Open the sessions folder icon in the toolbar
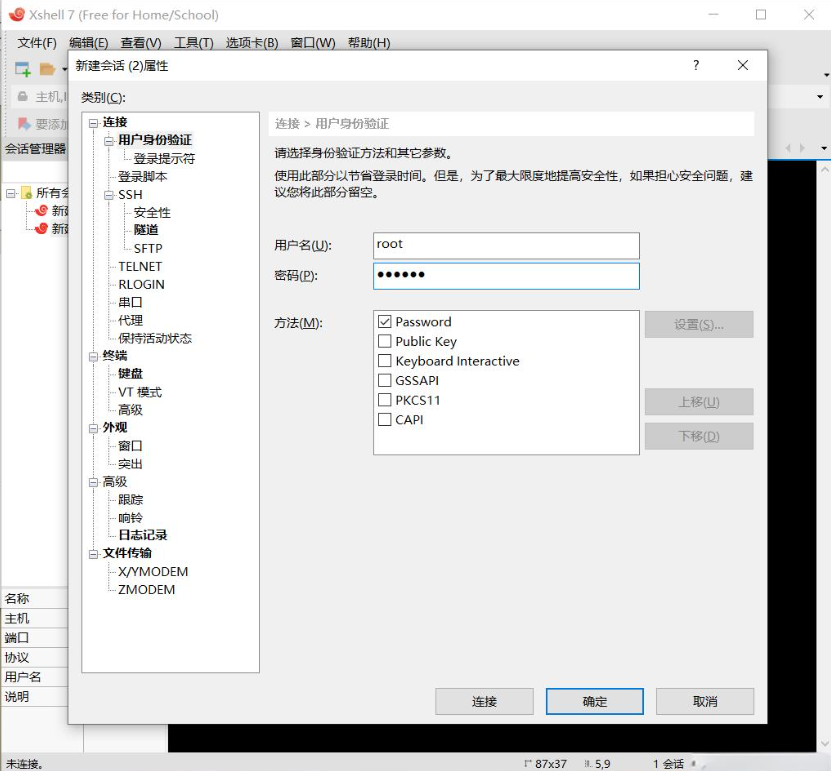The width and height of the screenshot is (831, 771). pyautogui.click(x=47, y=68)
